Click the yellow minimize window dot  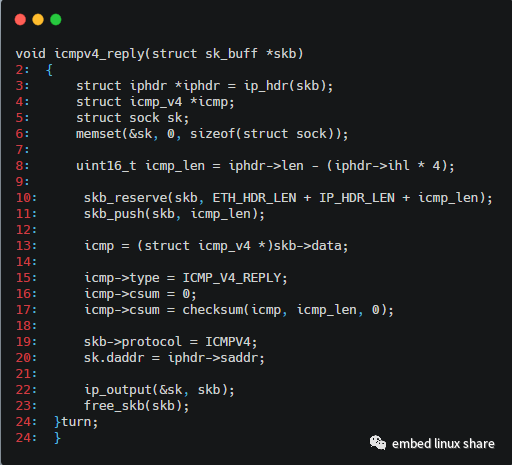point(38,20)
